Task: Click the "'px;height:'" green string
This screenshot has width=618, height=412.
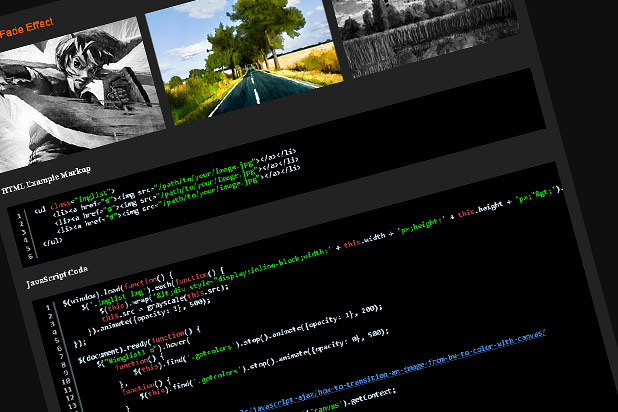Action: 422,225
